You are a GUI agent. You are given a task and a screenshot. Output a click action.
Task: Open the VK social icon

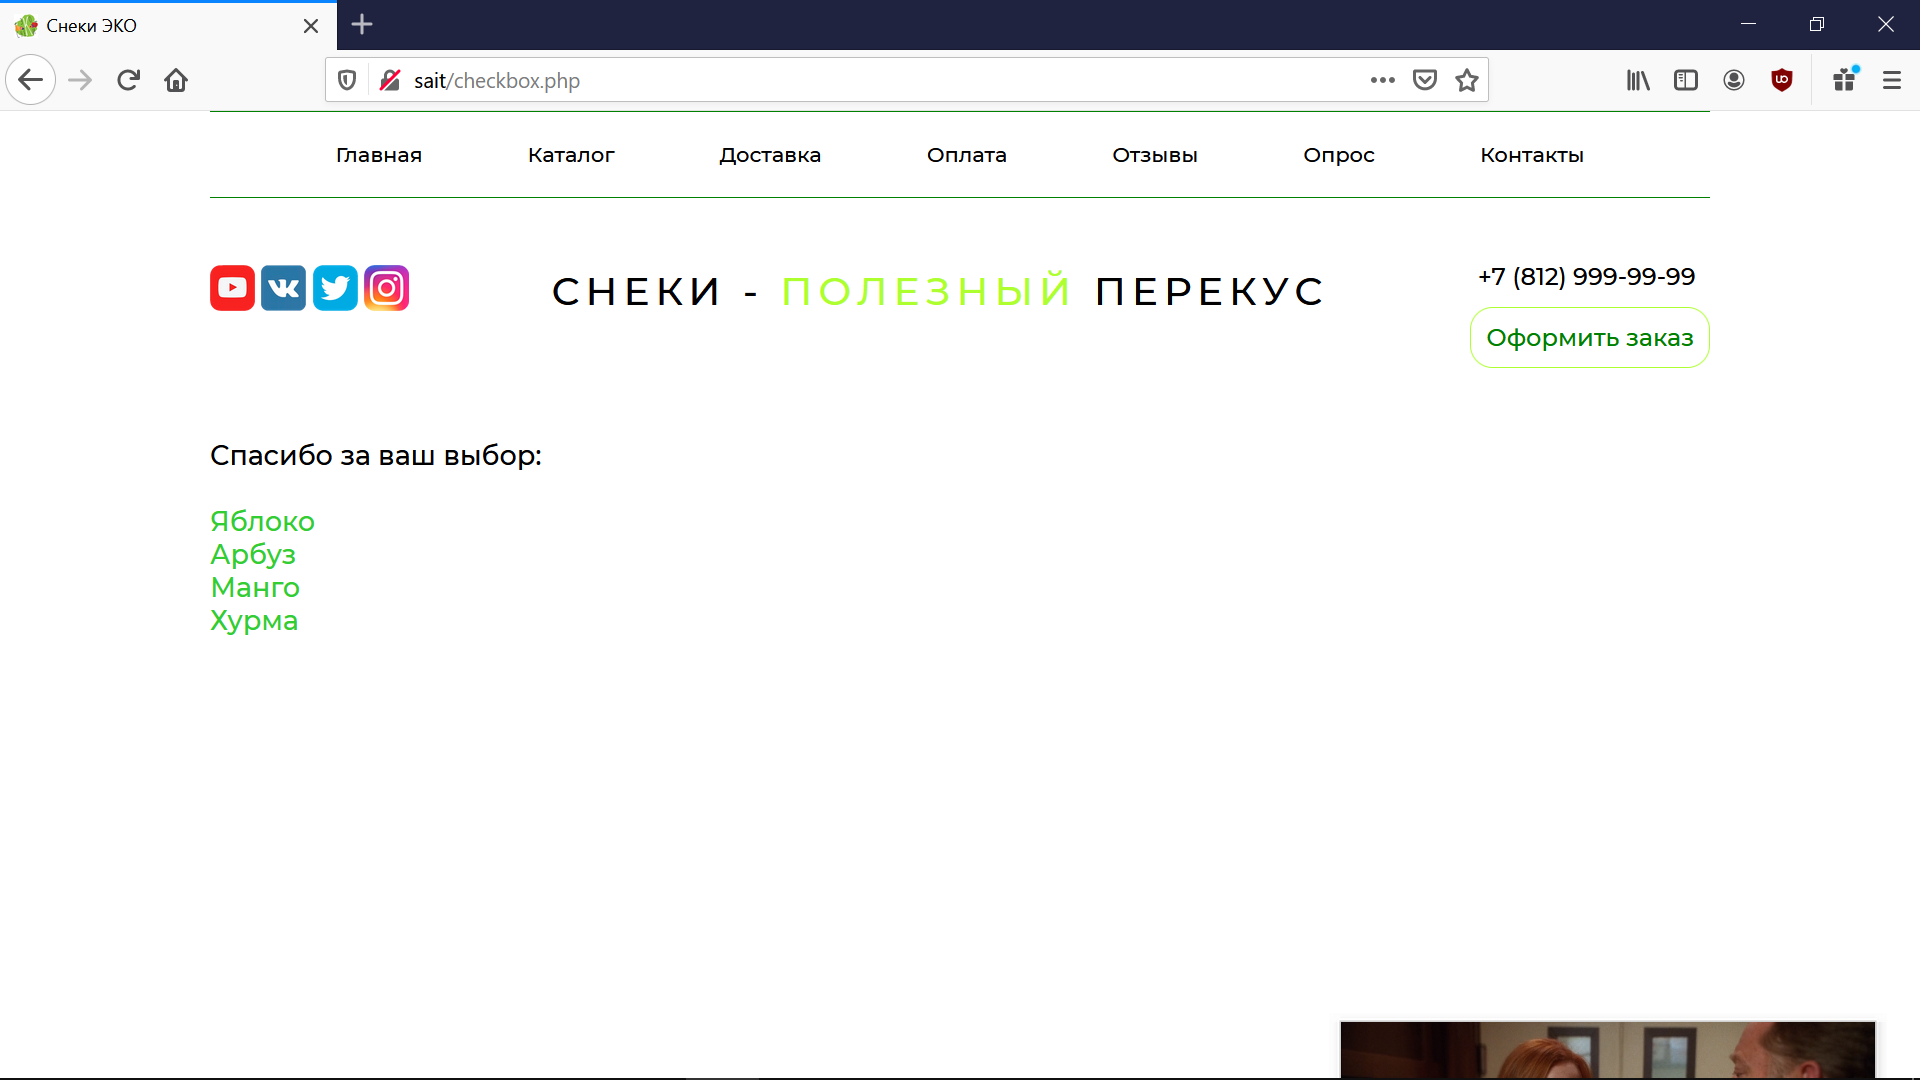[284, 288]
